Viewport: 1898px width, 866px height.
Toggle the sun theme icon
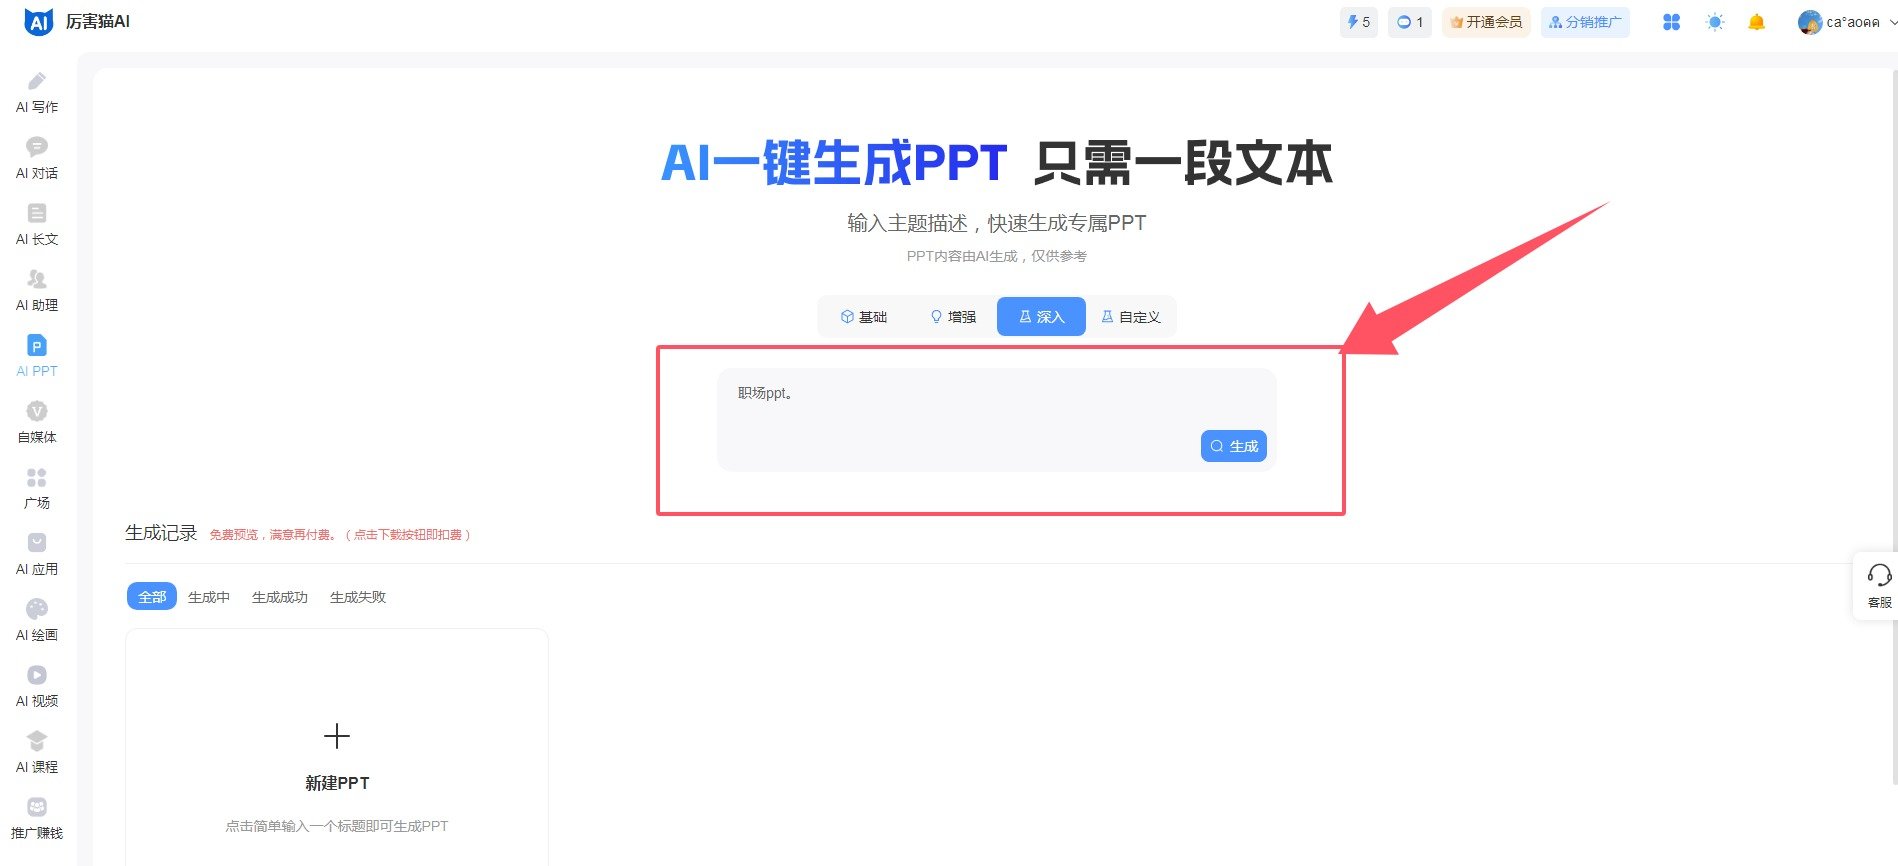click(1715, 22)
